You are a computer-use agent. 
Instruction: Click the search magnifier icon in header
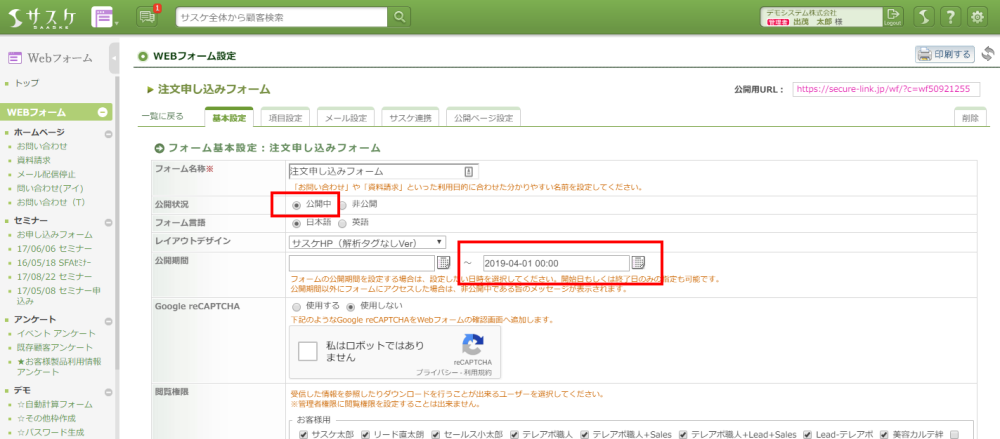[x=399, y=17]
